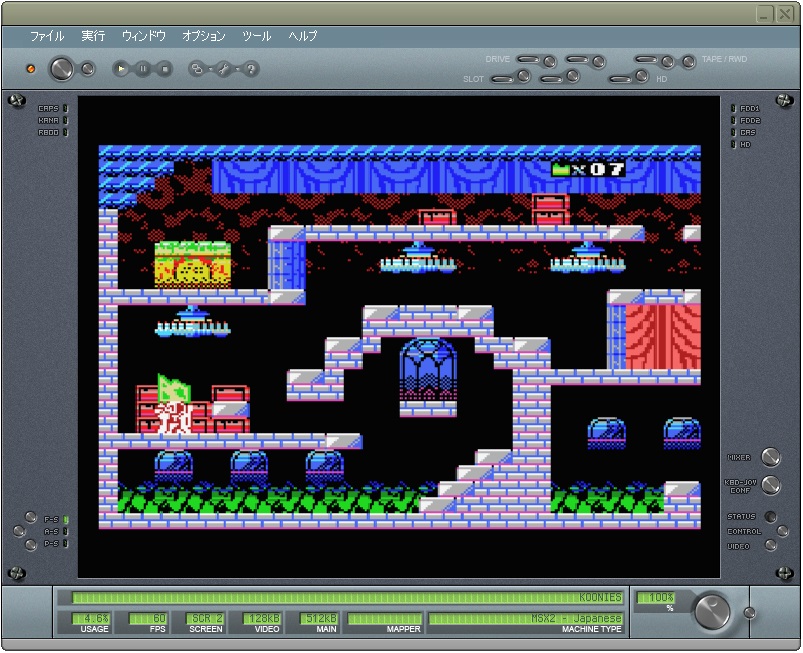
Task: Click the CAS activity LED
Action: click(733, 132)
